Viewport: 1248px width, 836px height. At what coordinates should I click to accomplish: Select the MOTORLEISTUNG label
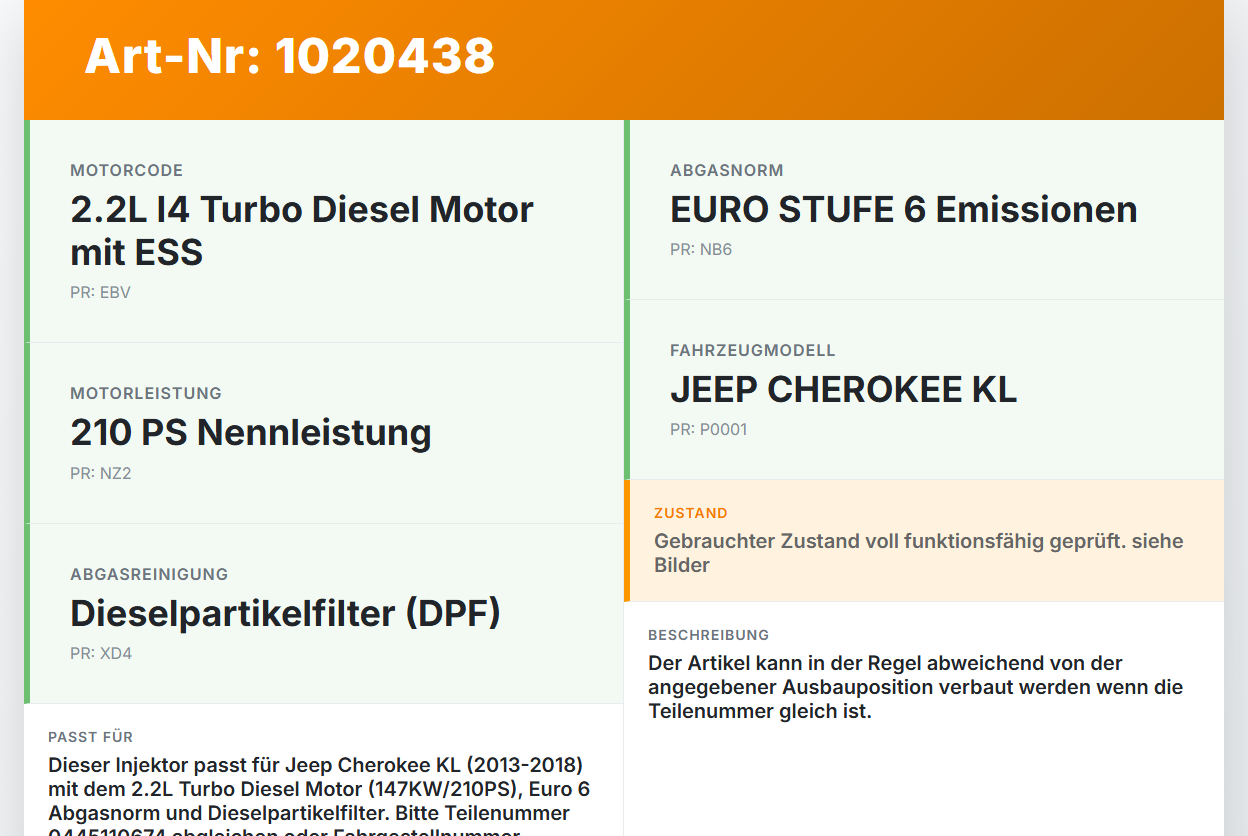pos(146,394)
